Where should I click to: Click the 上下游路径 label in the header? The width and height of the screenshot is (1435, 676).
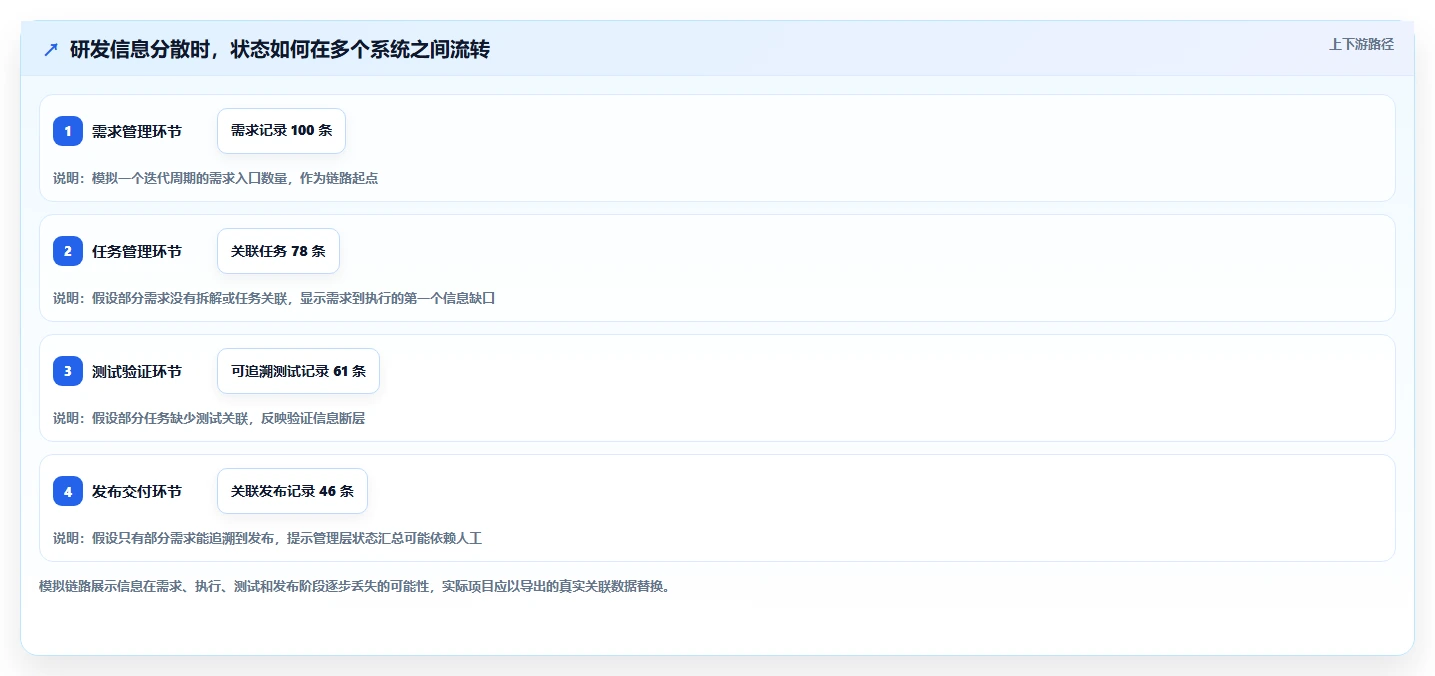pos(1361,44)
